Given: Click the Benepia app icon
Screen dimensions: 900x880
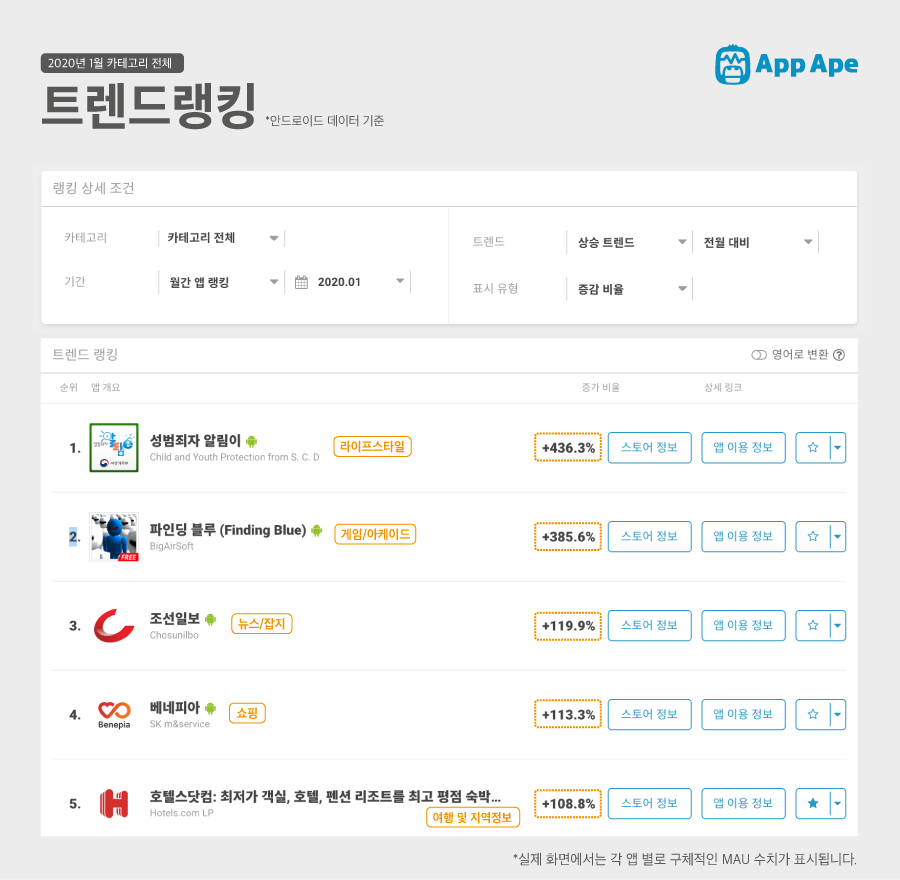Looking at the screenshot, I should (x=114, y=715).
